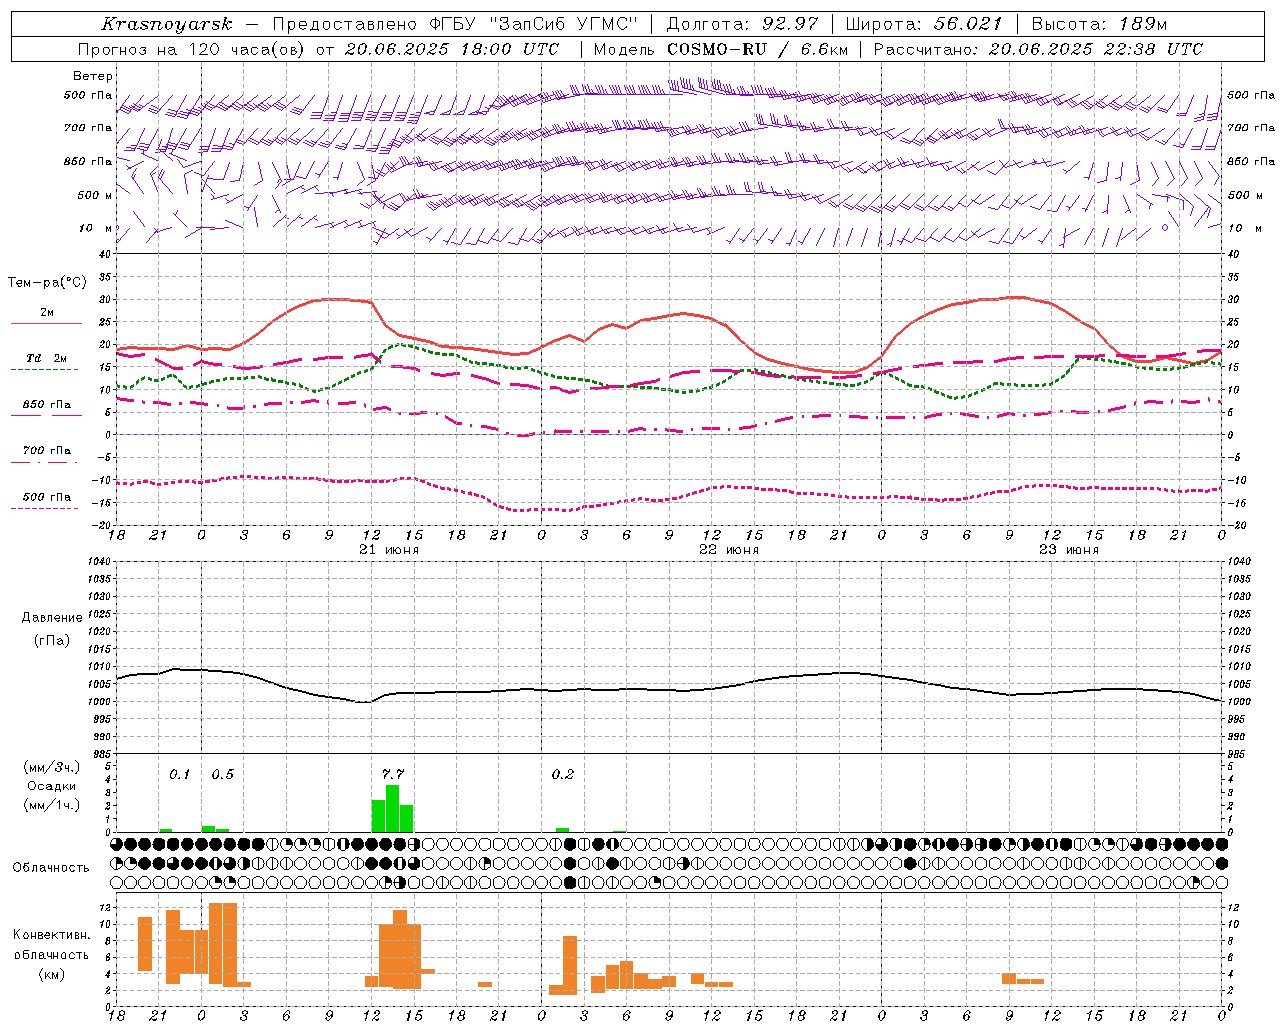The width and height of the screenshot is (1280, 1024).
Task: Click the '7.7' precipitation total value
Action: click(393, 774)
